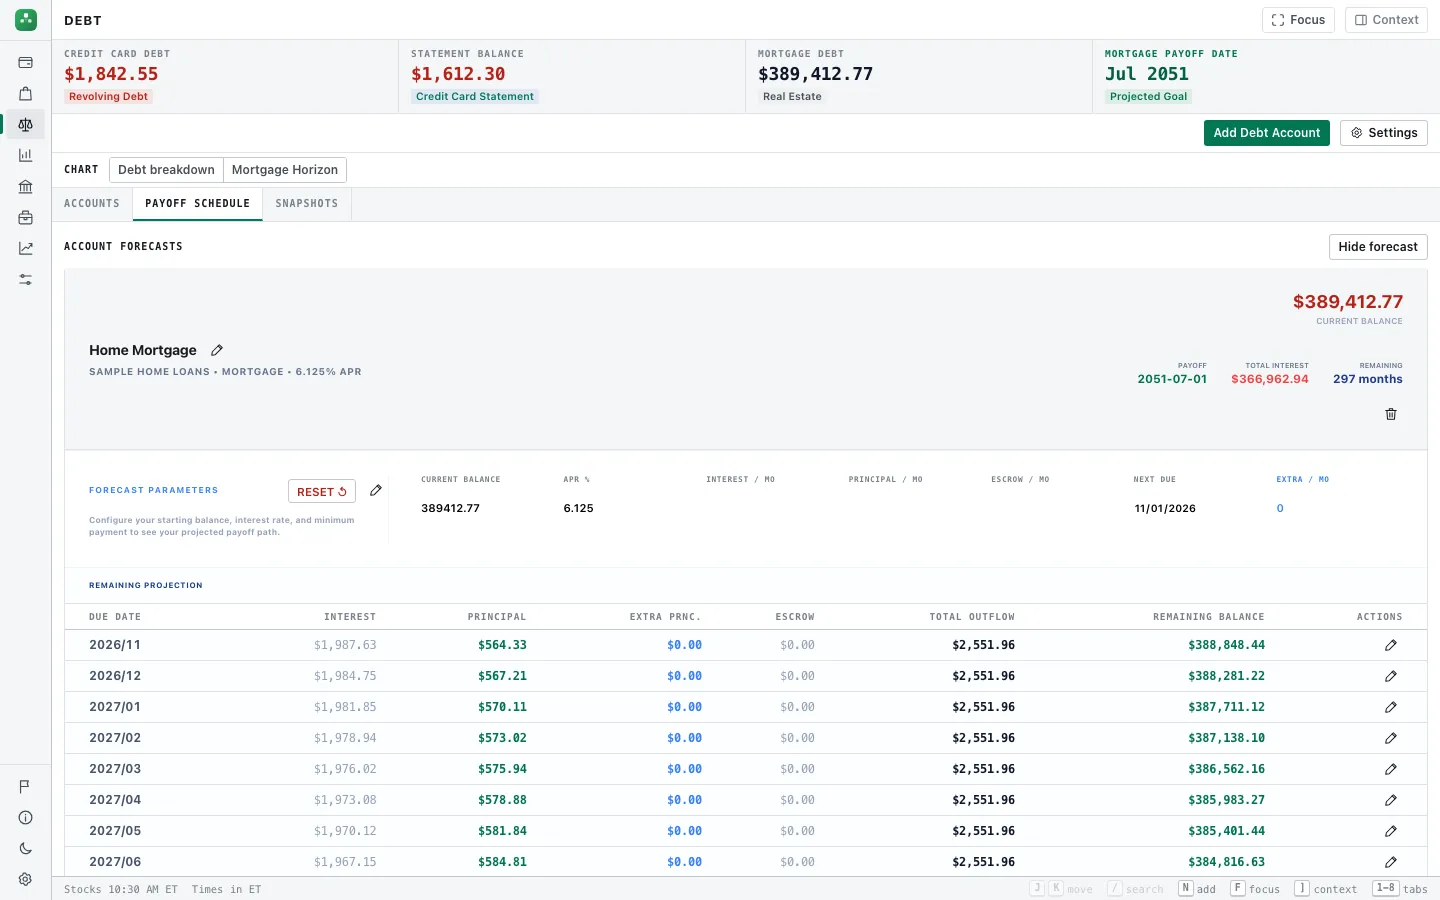Edit the 2026/11 payment row
The image size is (1440, 900).
(1391, 645)
